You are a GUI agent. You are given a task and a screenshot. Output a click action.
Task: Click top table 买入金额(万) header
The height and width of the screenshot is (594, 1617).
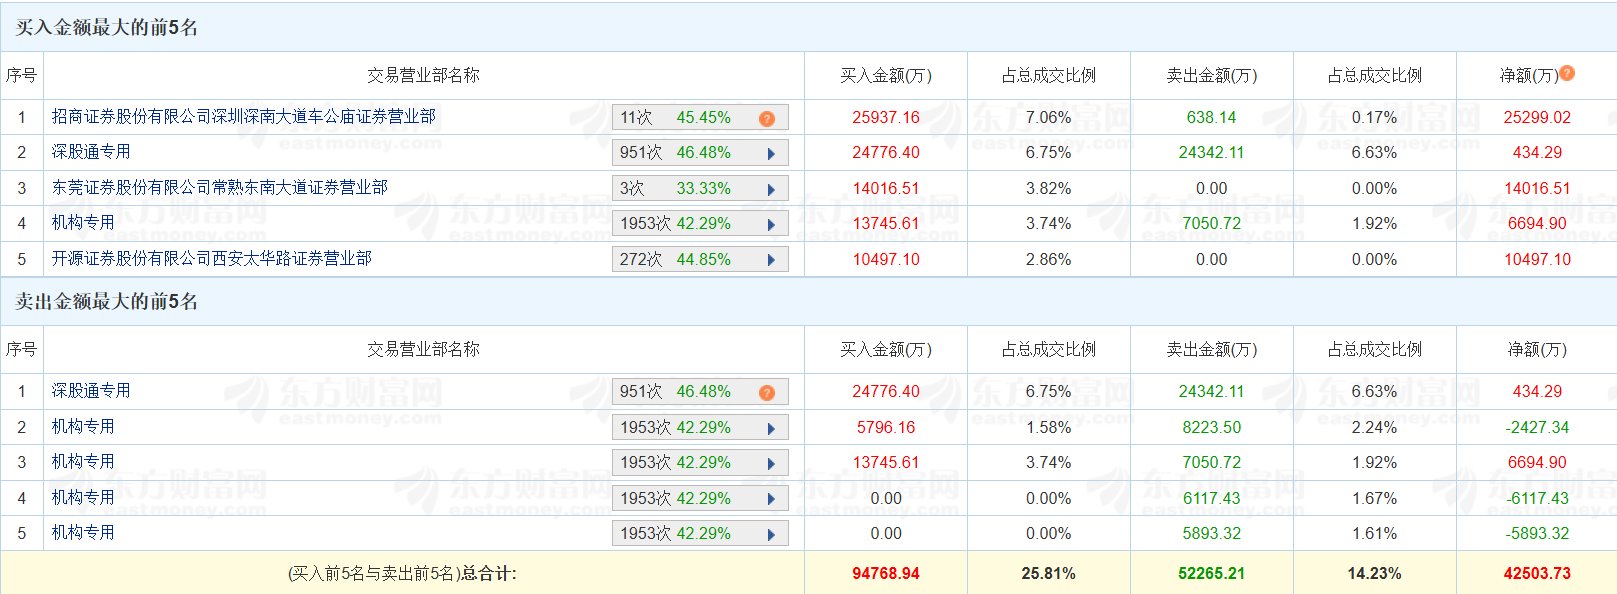click(x=886, y=75)
